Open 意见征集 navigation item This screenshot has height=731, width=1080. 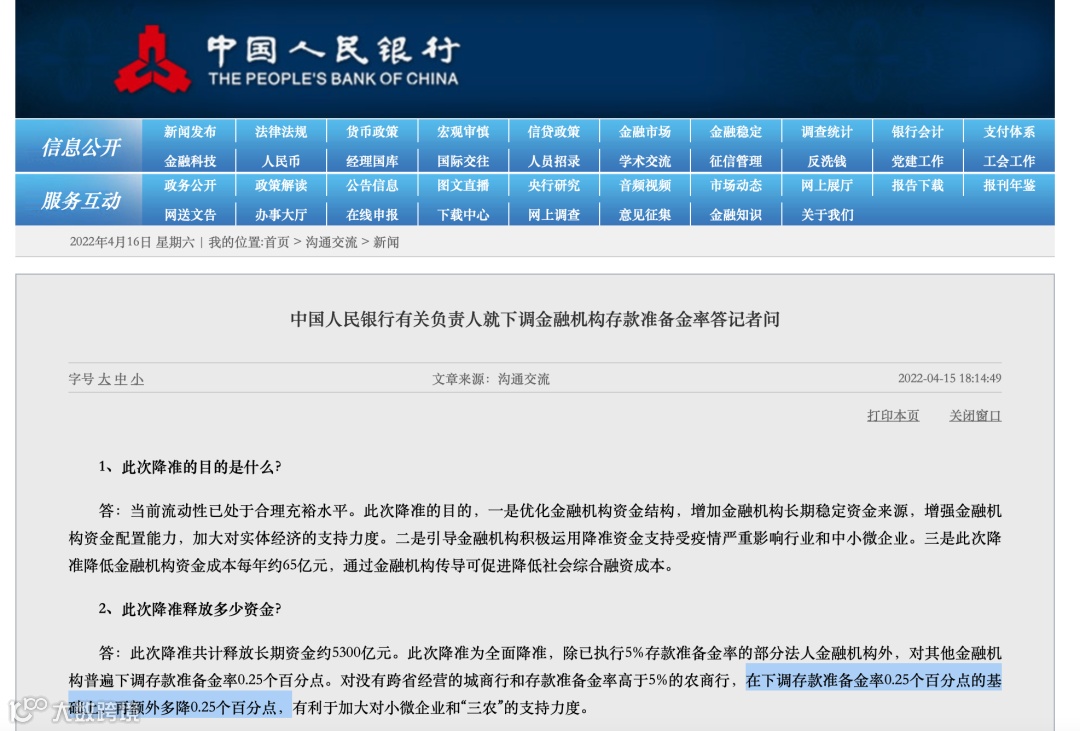[x=645, y=215]
